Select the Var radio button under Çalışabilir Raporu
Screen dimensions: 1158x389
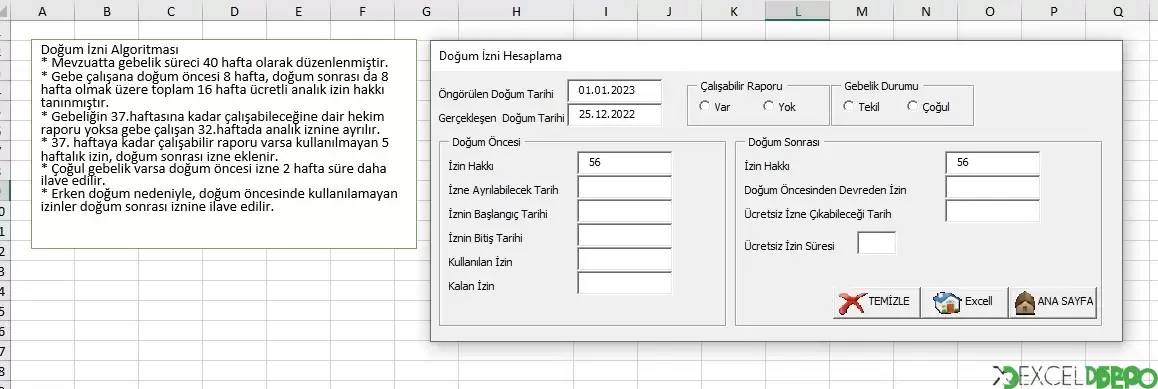click(704, 106)
